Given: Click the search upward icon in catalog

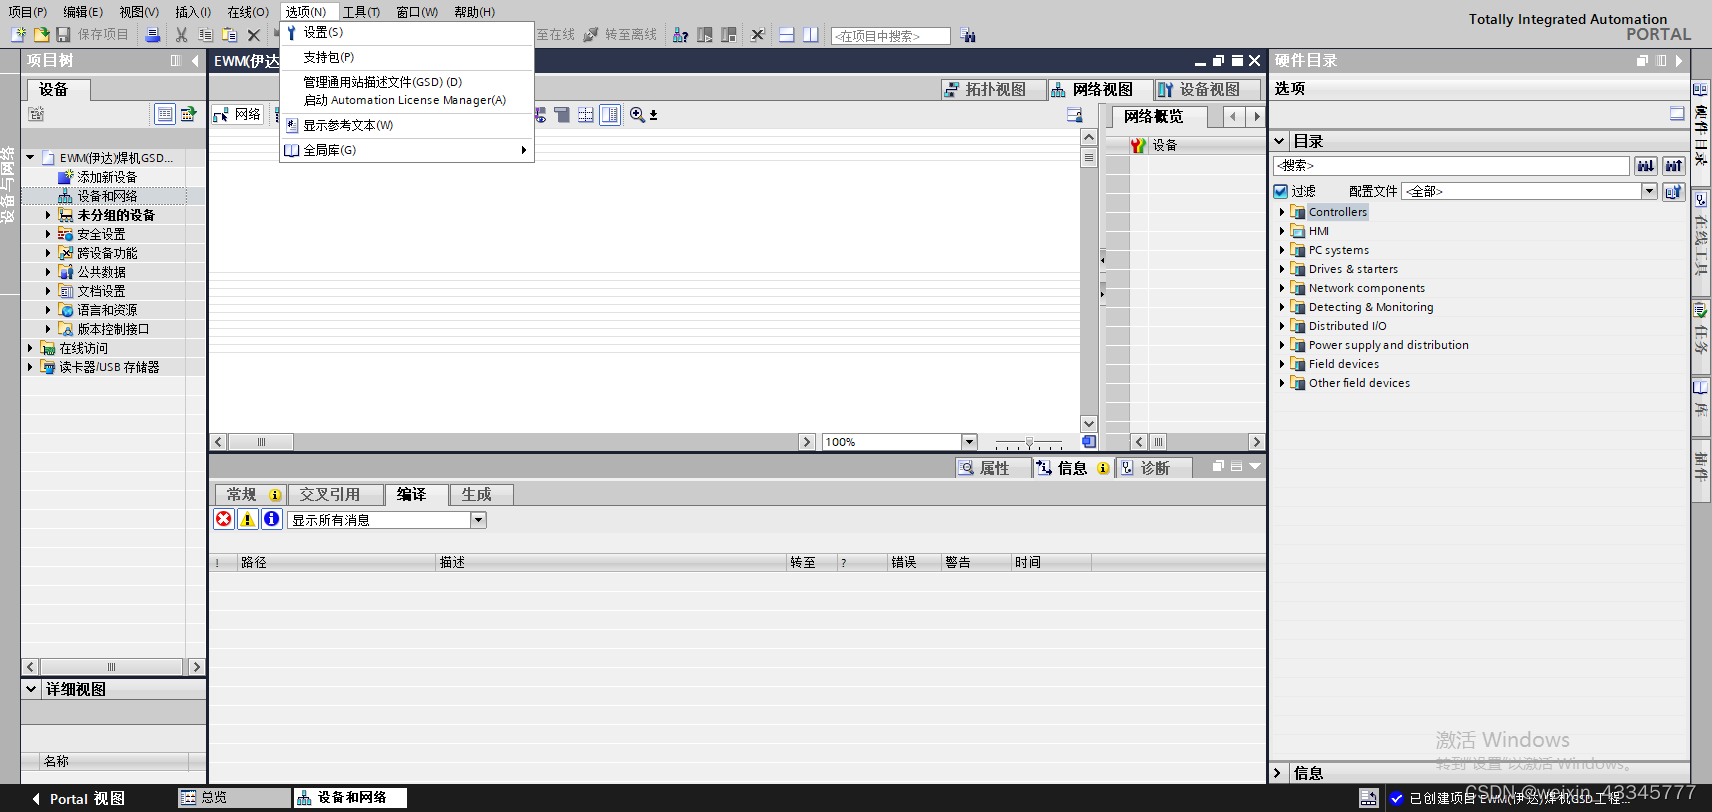Looking at the screenshot, I should (x=1674, y=165).
